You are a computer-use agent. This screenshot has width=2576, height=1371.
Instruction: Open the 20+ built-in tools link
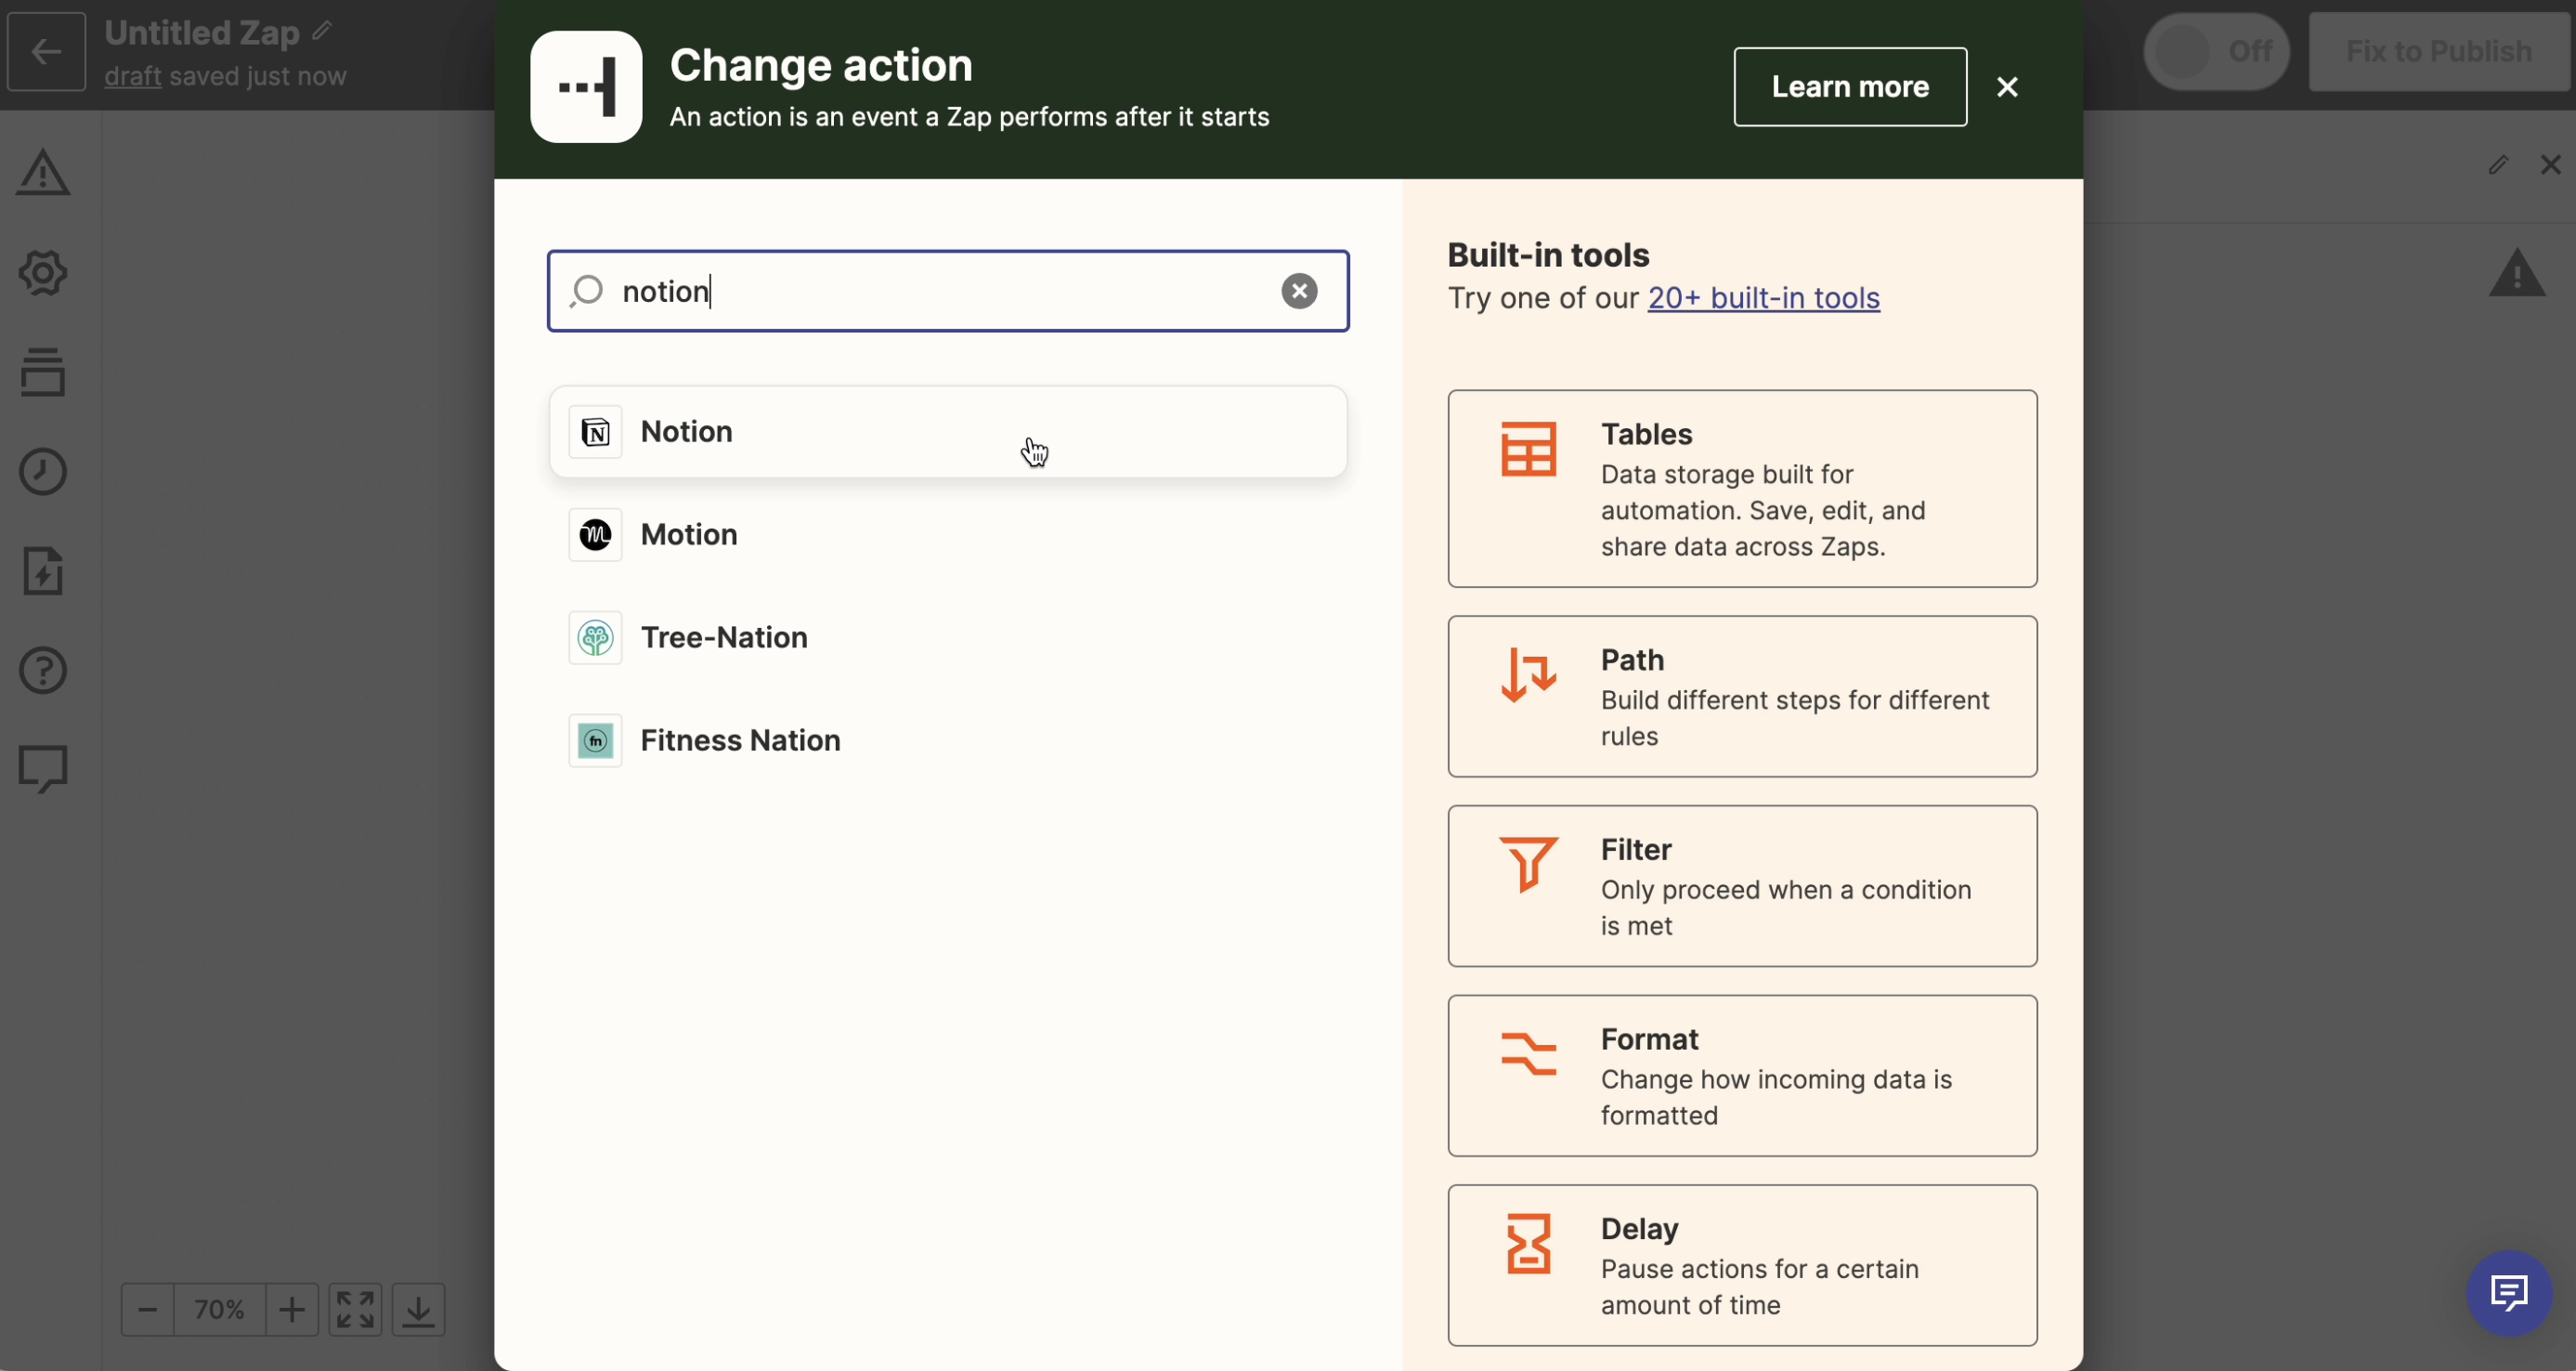1763,298
